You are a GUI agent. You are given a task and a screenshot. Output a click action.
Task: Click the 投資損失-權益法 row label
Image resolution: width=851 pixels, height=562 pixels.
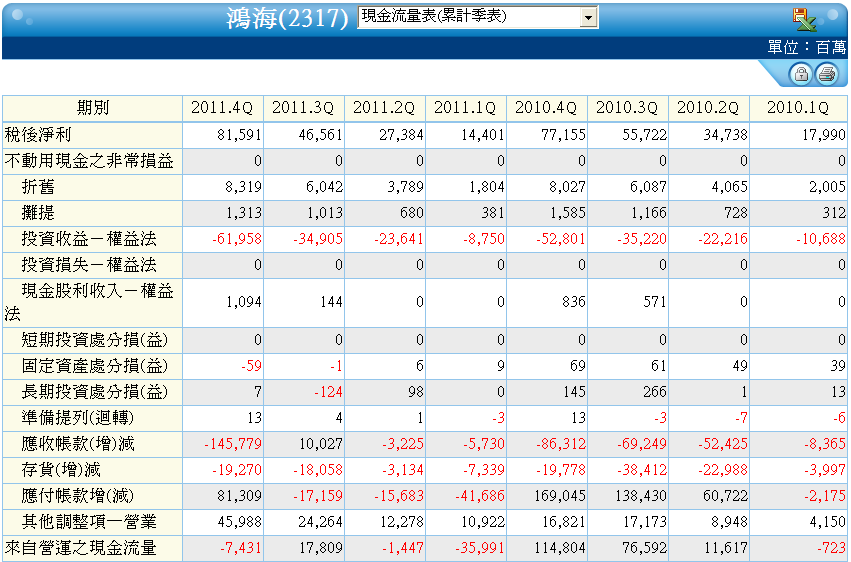click(x=89, y=265)
